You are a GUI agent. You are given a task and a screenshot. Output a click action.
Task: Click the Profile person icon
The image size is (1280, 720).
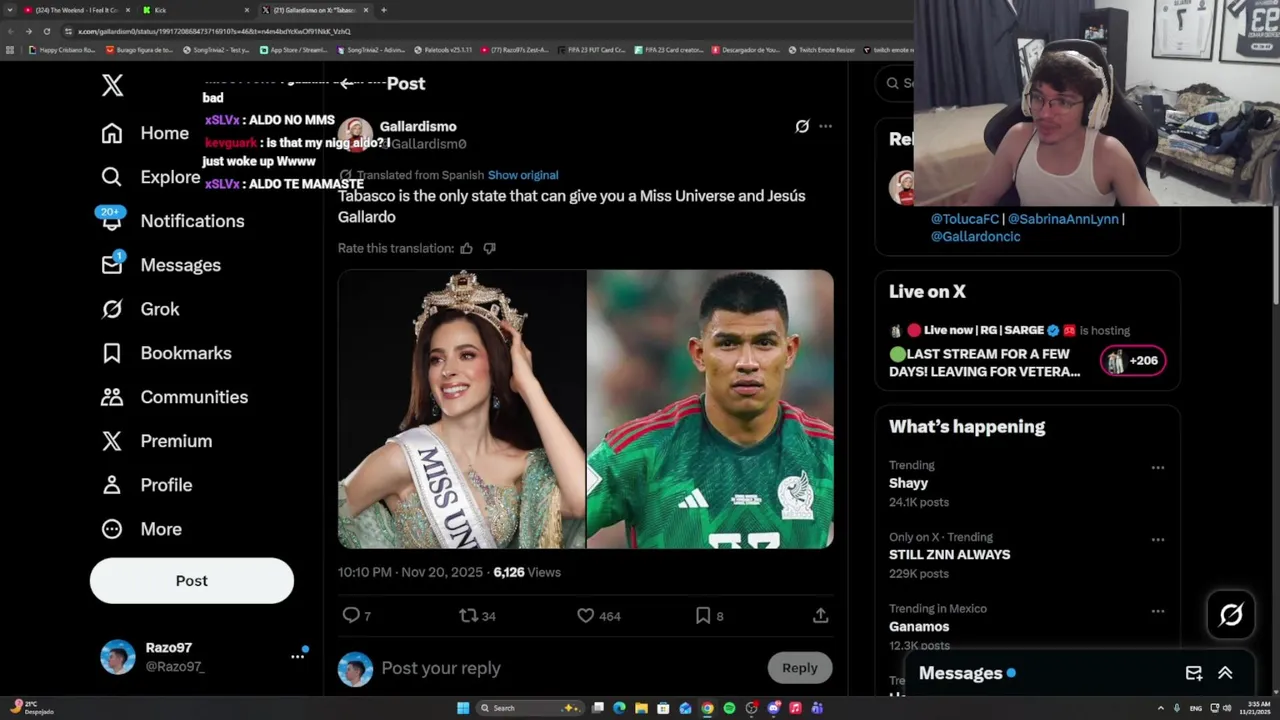[x=112, y=485]
